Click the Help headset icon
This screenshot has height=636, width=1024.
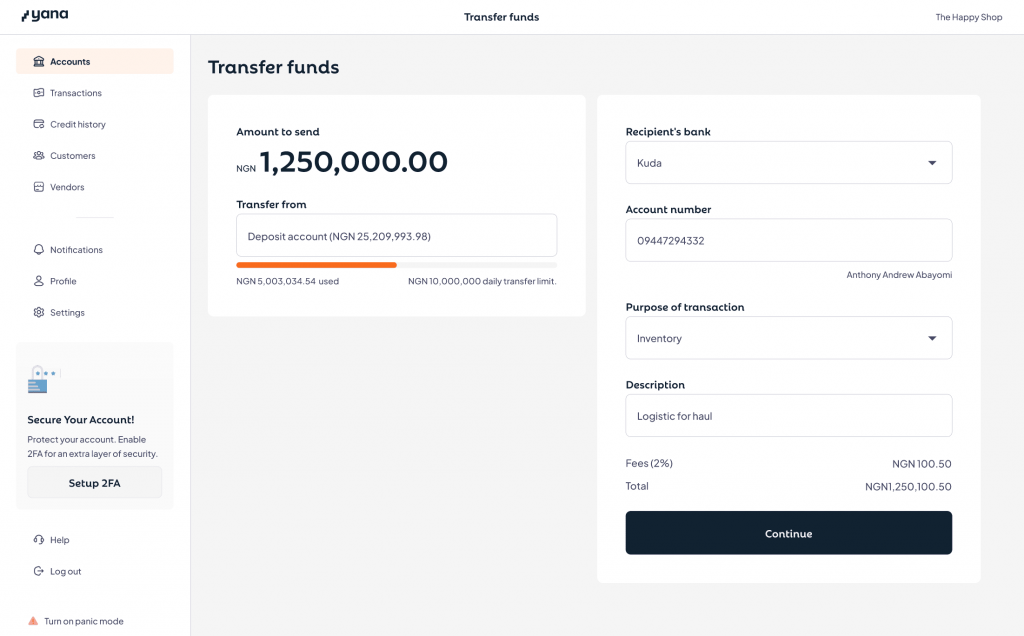click(x=39, y=539)
